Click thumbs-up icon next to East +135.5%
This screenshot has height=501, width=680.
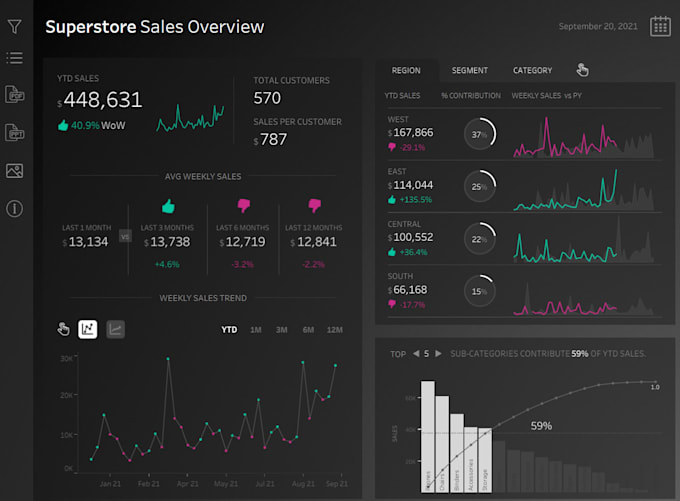(392, 200)
